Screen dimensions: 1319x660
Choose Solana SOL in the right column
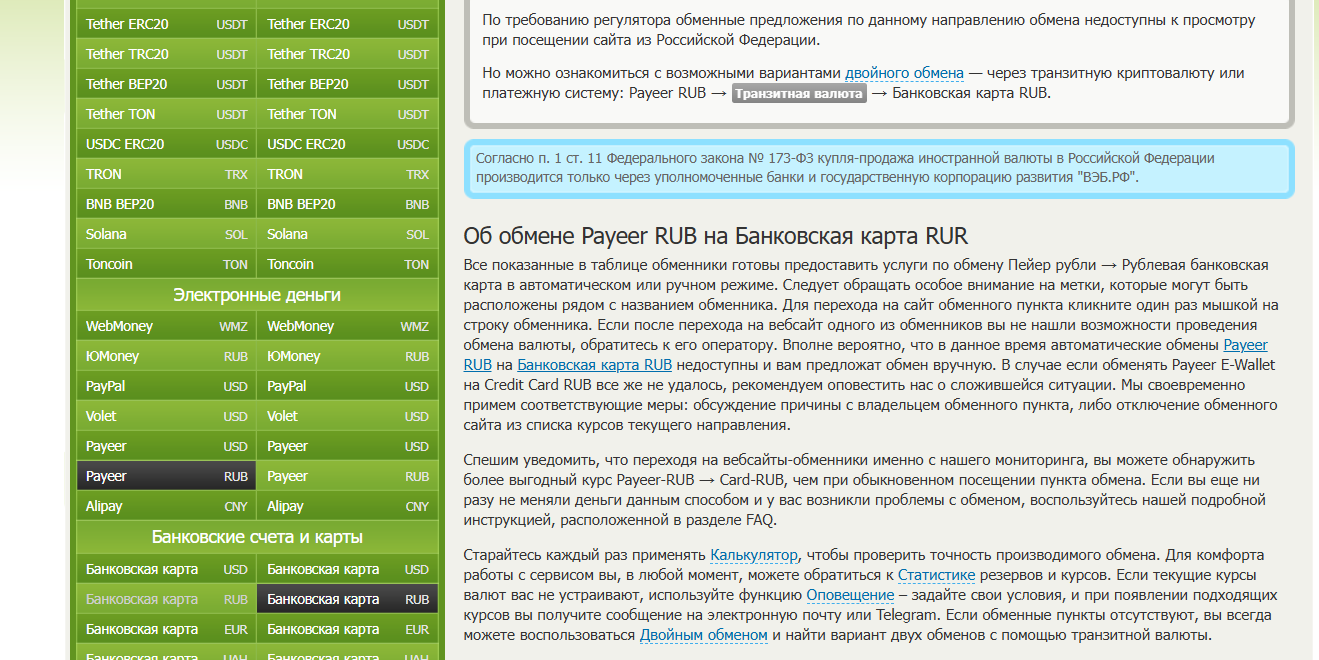point(347,234)
